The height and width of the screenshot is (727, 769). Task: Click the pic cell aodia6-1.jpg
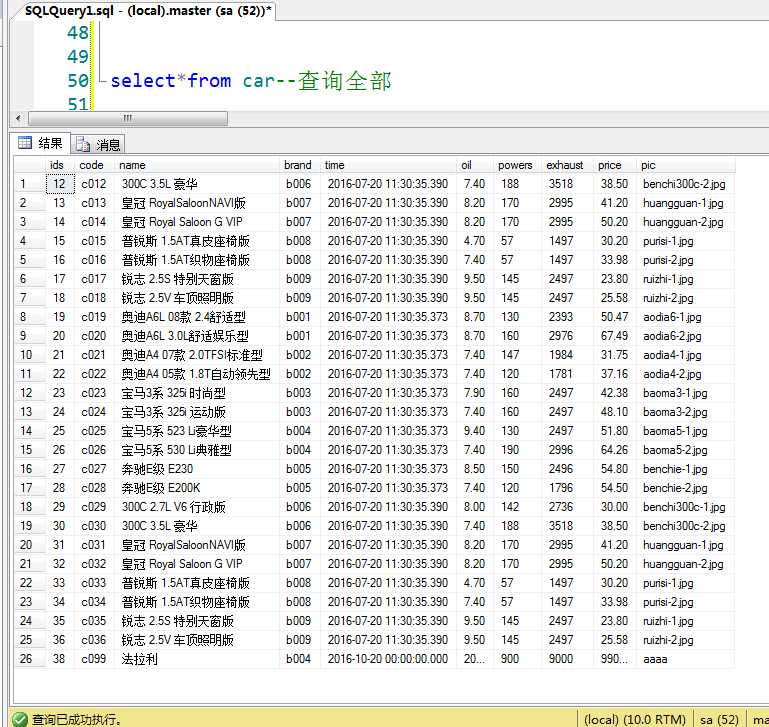click(685, 317)
